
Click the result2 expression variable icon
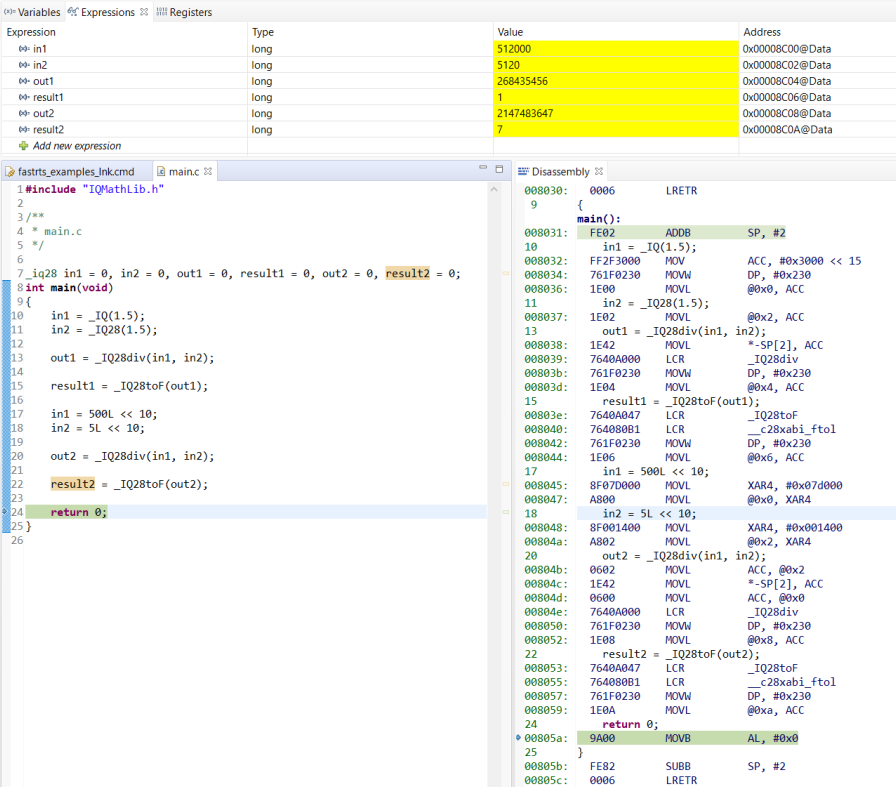23,130
